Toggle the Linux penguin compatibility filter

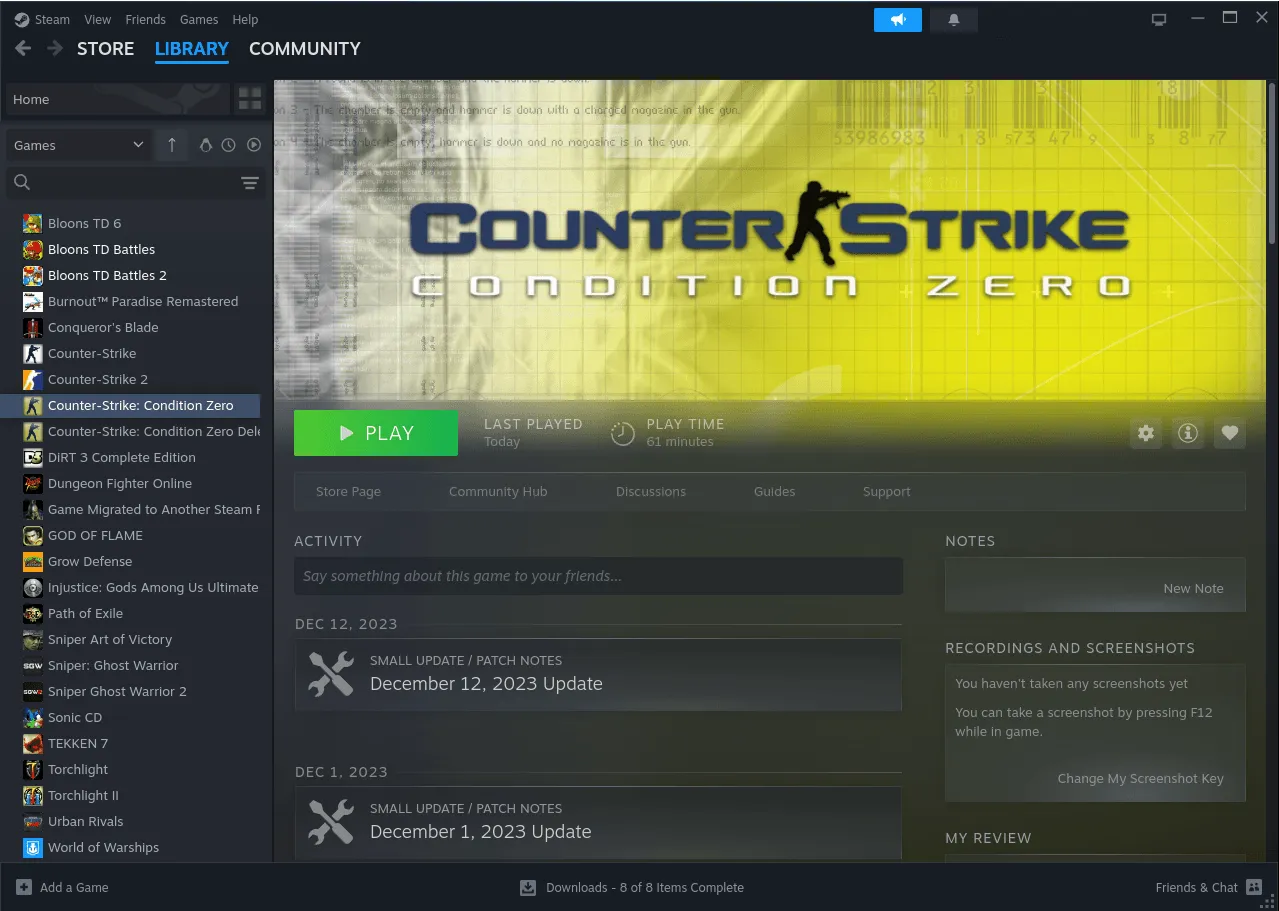pos(205,145)
